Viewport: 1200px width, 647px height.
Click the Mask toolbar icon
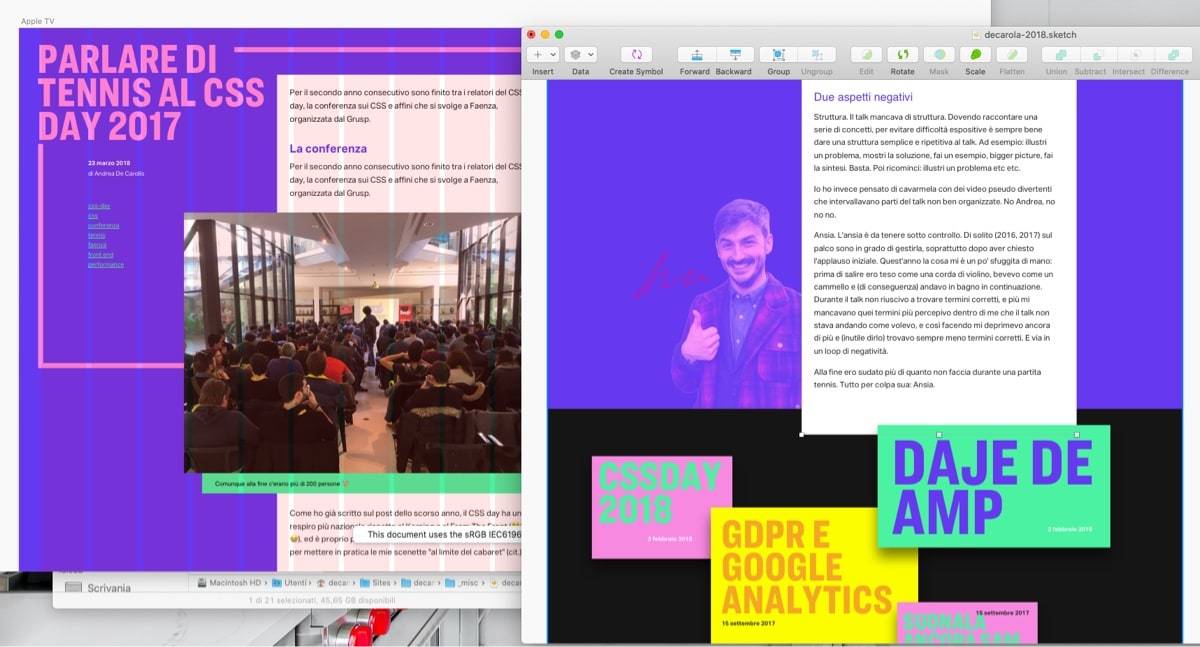click(938, 55)
